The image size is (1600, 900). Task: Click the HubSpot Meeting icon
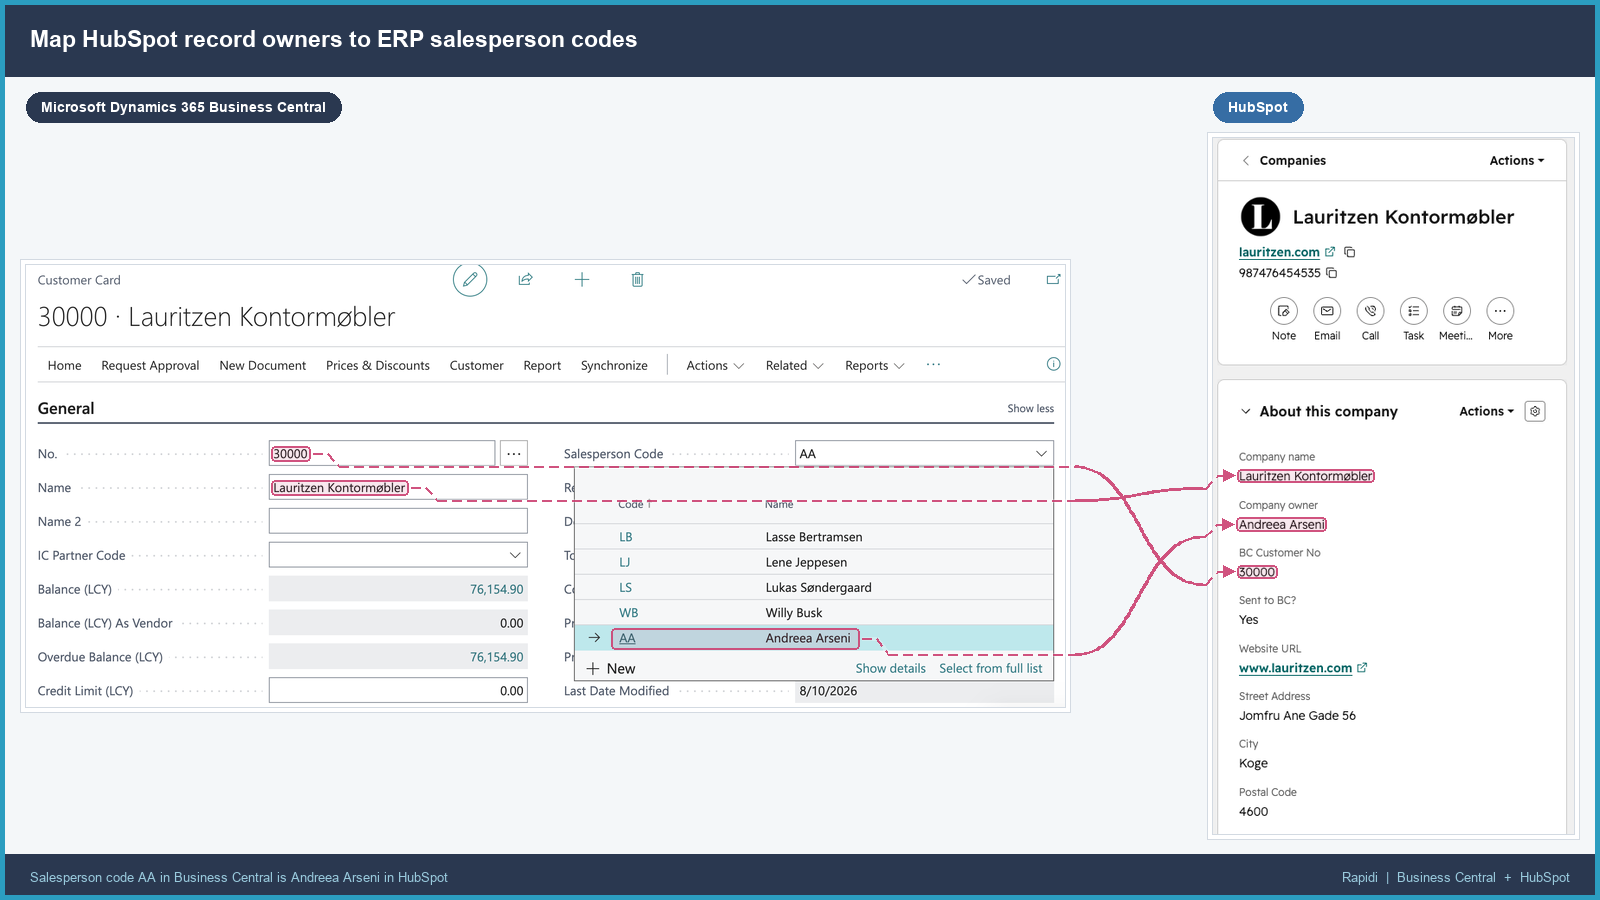pos(1457,311)
